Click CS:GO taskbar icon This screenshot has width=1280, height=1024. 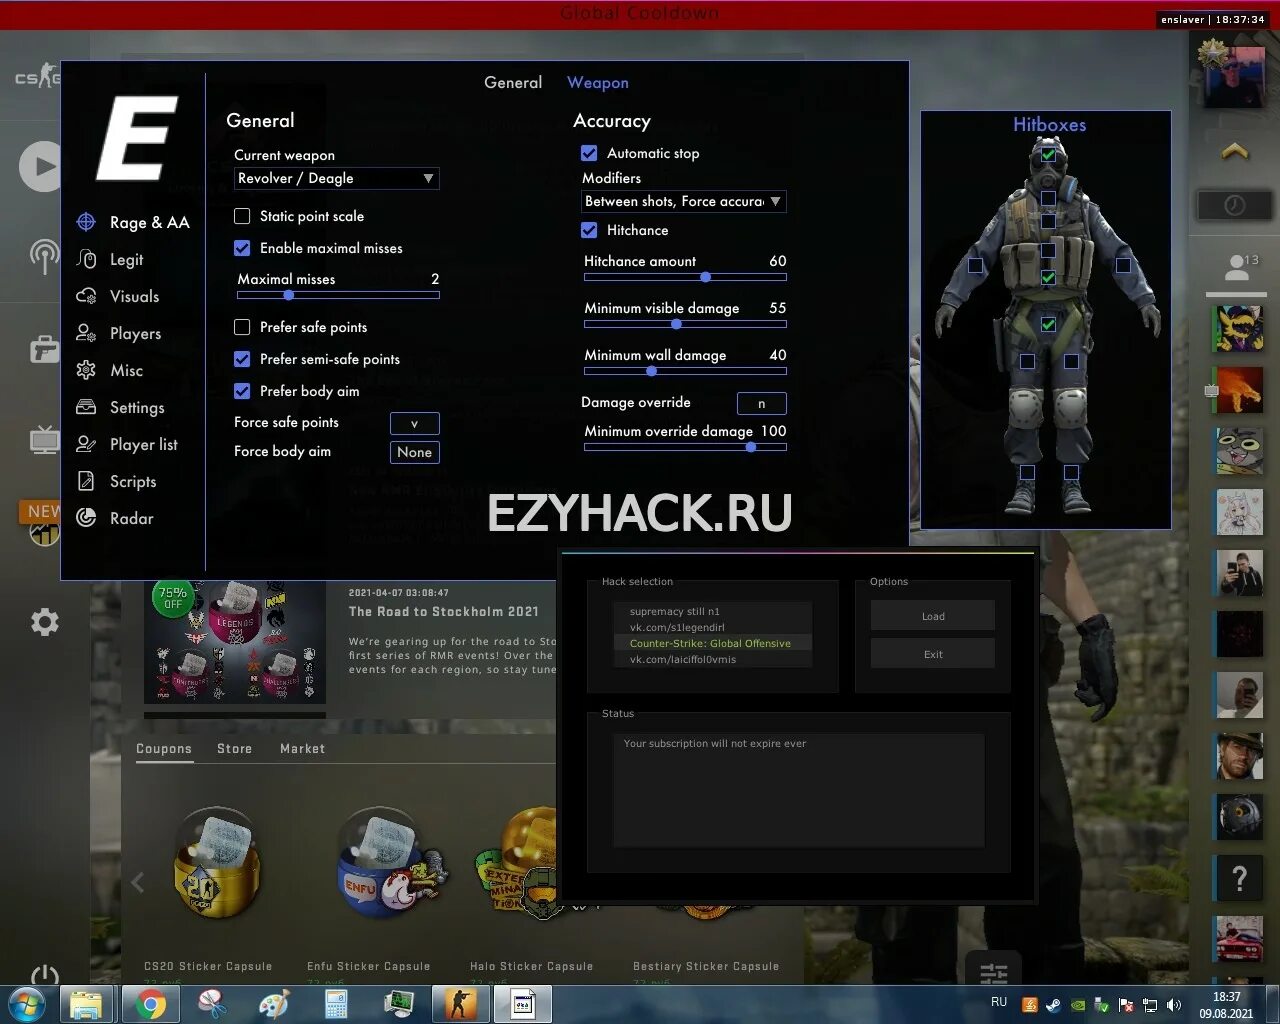(x=459, y=1004)
